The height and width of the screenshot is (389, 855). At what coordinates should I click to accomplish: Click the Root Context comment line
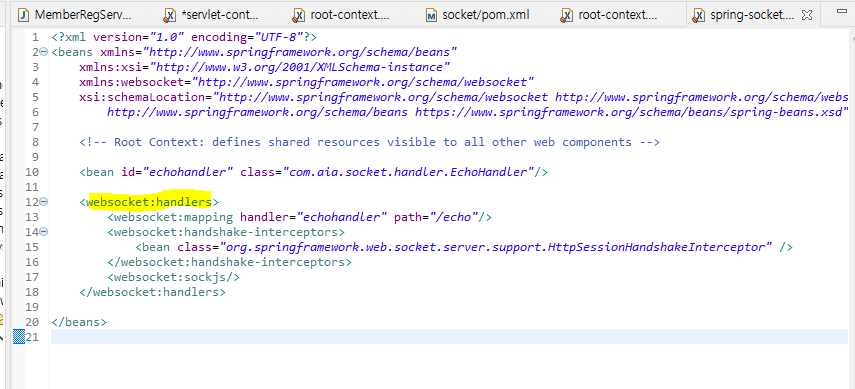pyautogui.click(x=370, y=142)
